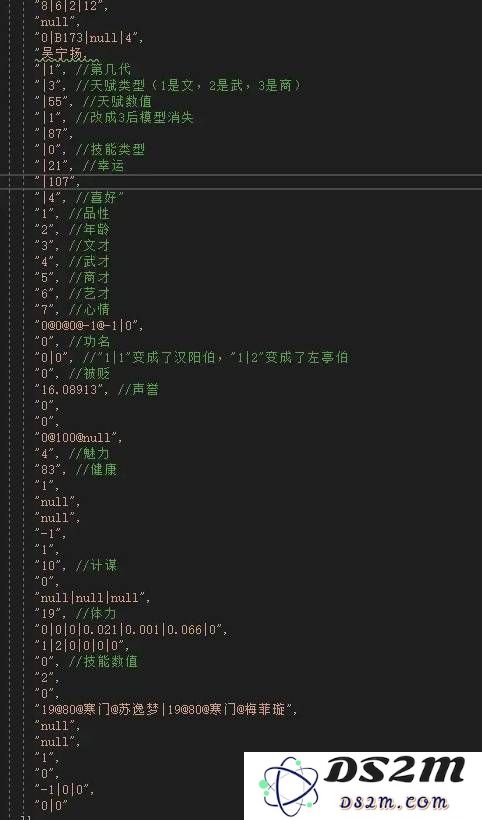The width and height of the screenshot is (482, 820).
Task: Open the ds2m.com watermark link
Action: pos(395,802)
